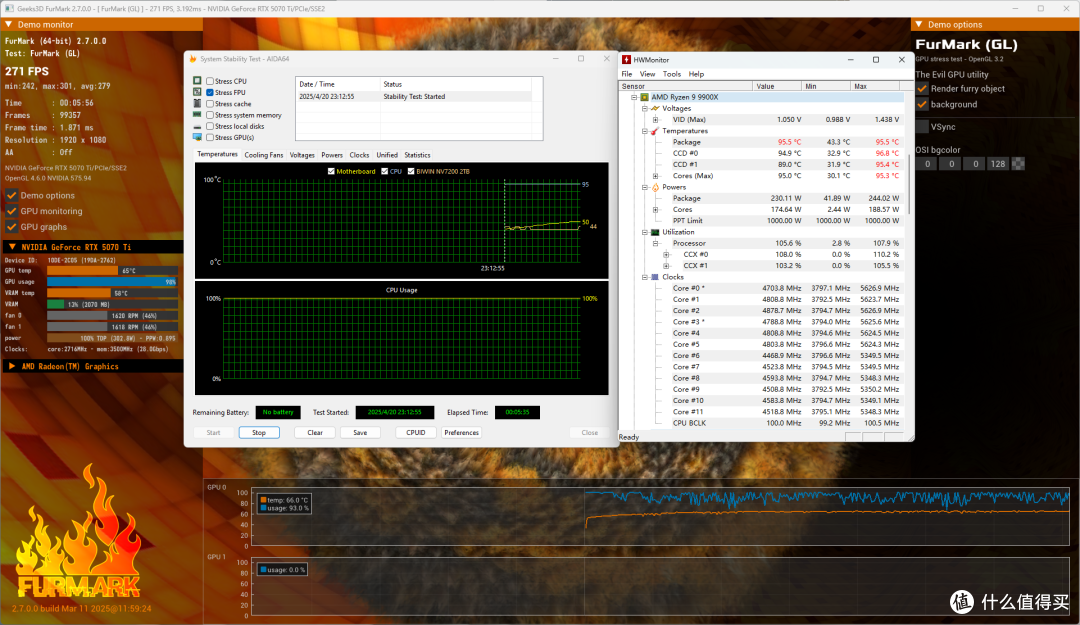Toggle the GPU graphs checkbox in FurMark

click(x=12, y=227)
